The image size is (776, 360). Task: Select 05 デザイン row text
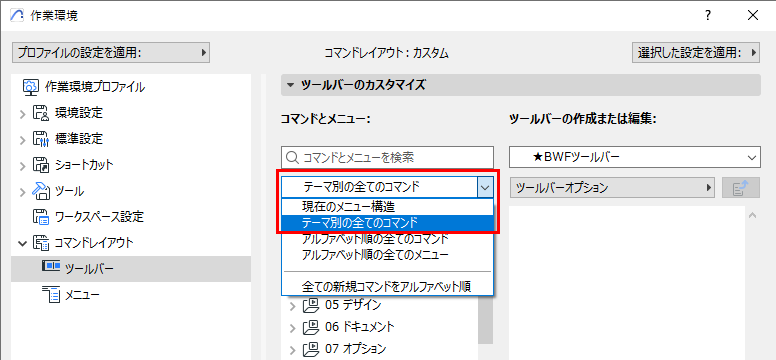pos(353,305)
